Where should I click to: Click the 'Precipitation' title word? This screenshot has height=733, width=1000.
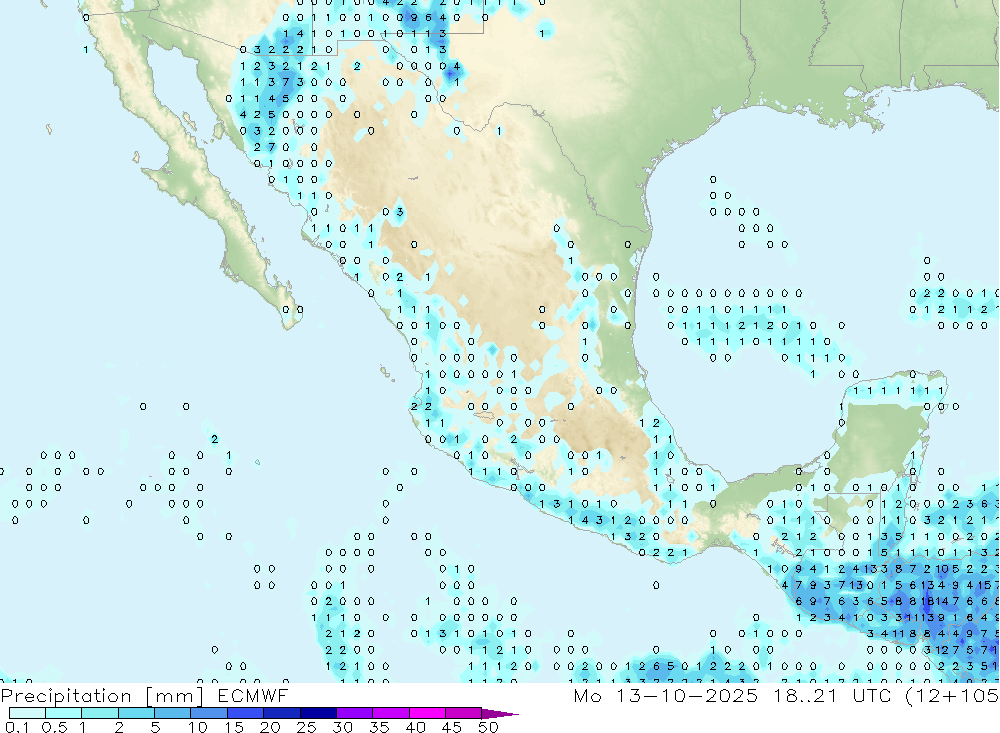(66, 696)
